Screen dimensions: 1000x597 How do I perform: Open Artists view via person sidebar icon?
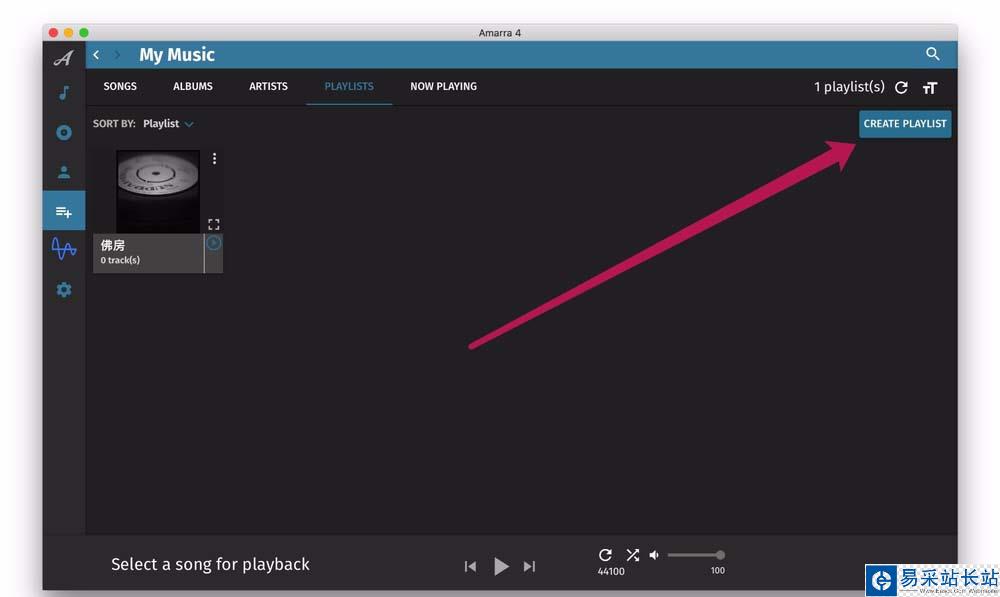click(x=64, y=172)
